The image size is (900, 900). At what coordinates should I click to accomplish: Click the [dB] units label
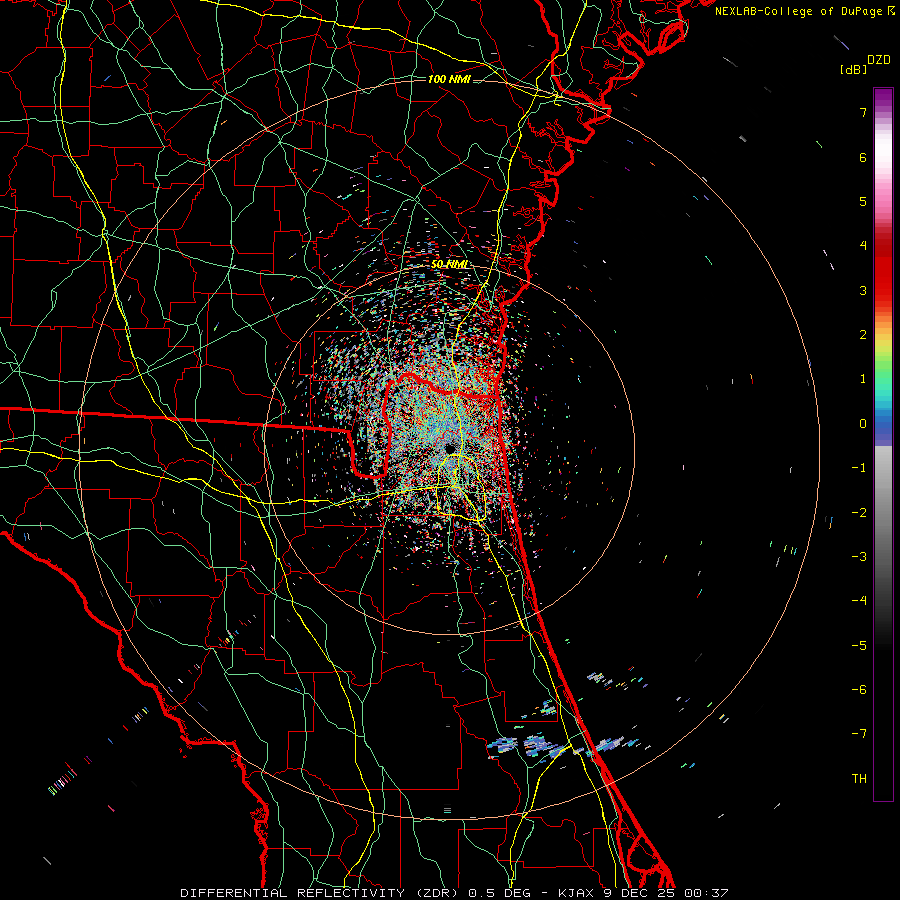854,69
